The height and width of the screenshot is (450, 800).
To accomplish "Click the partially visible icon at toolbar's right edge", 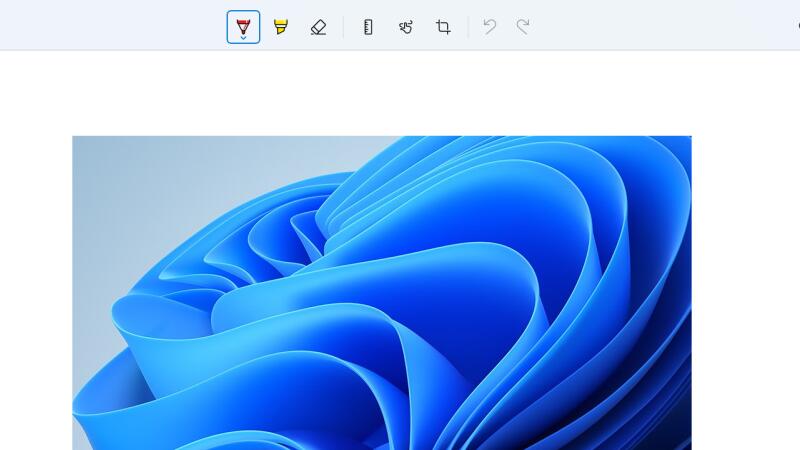I will coord(796,25).
